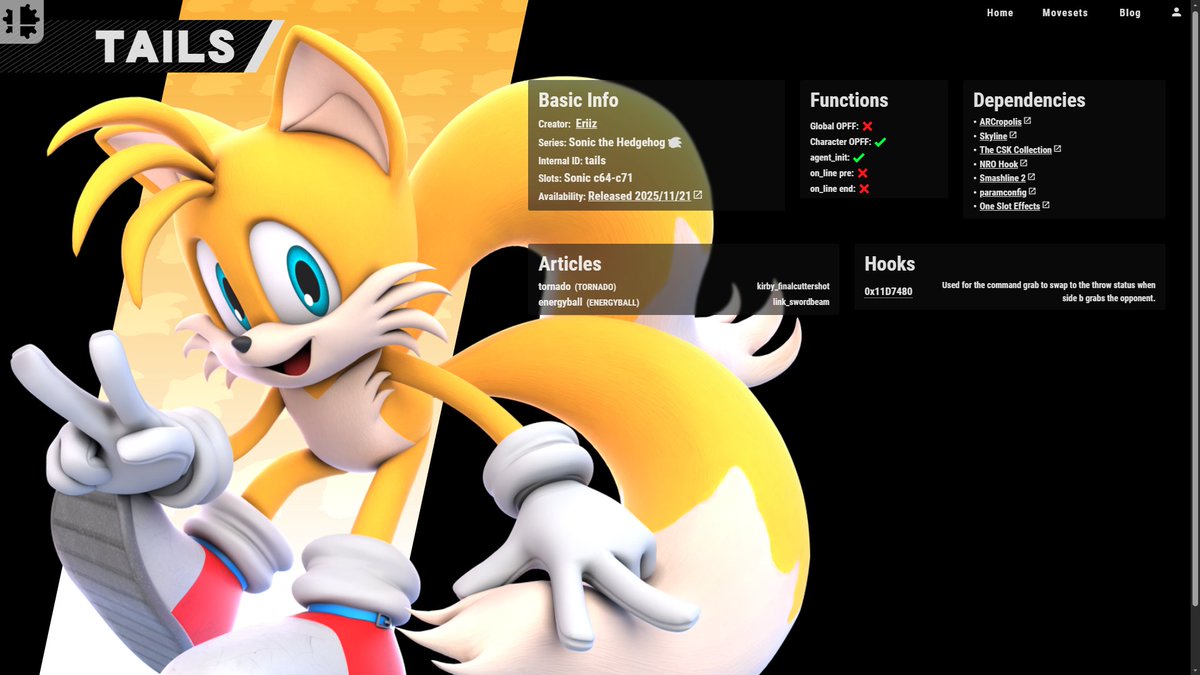Click external-link icon next to One Slot Effects
This screenshot has width=1200, height=675.
tap(1046, 205)
